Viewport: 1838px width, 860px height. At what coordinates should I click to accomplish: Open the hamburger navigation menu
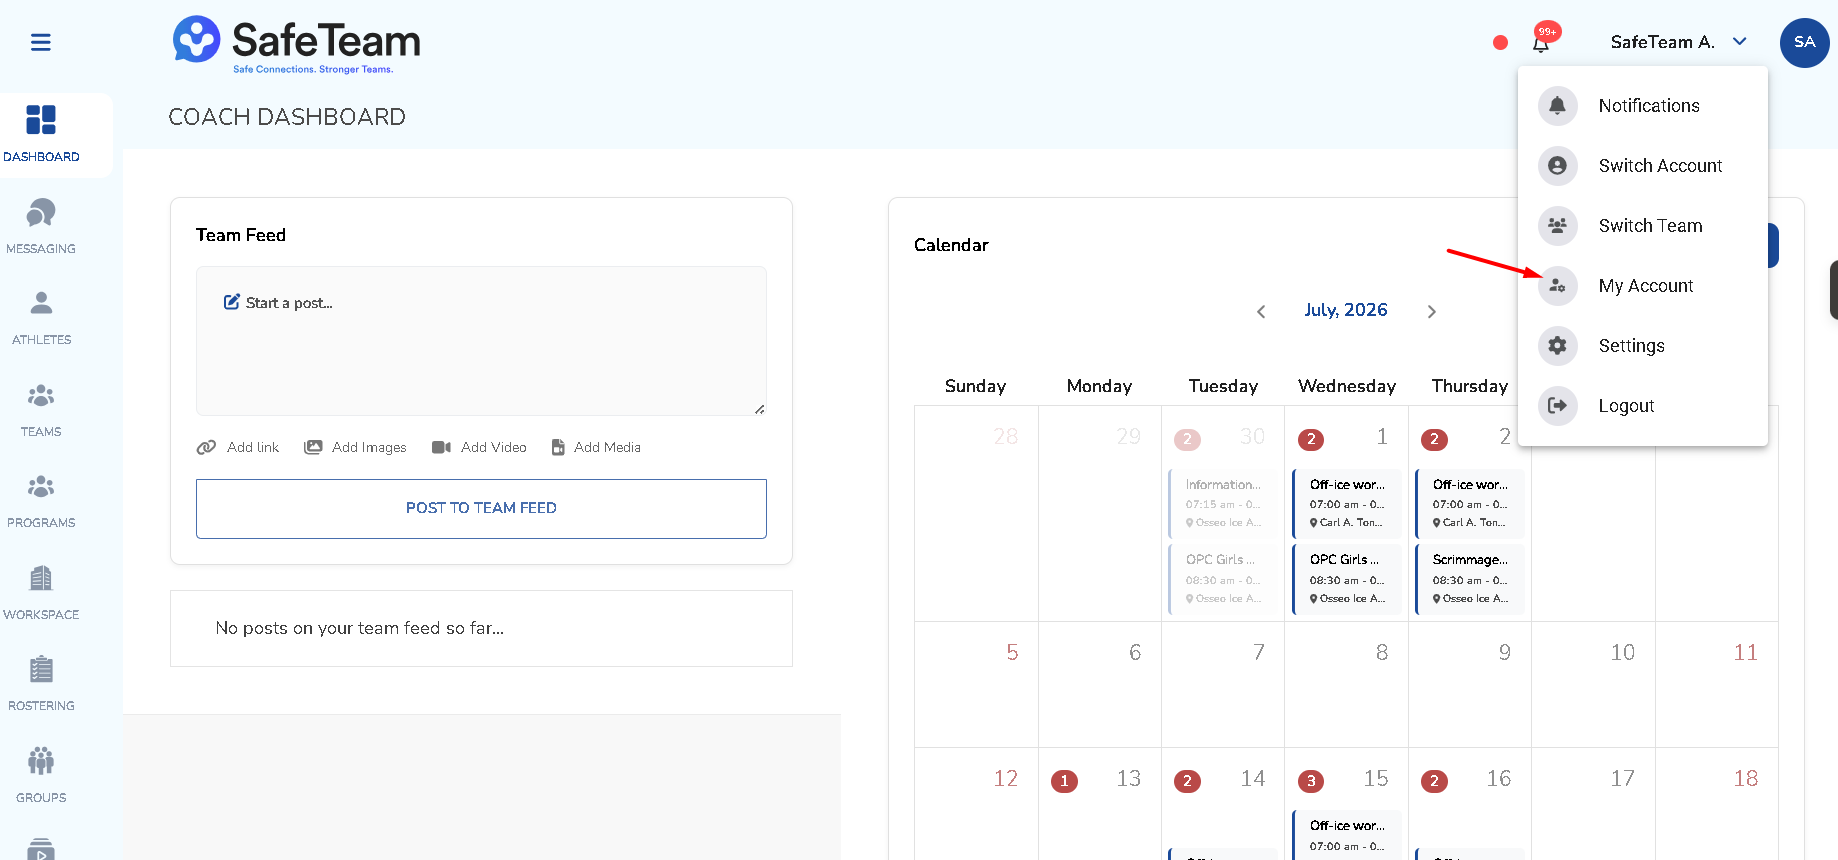pos(41,42)
